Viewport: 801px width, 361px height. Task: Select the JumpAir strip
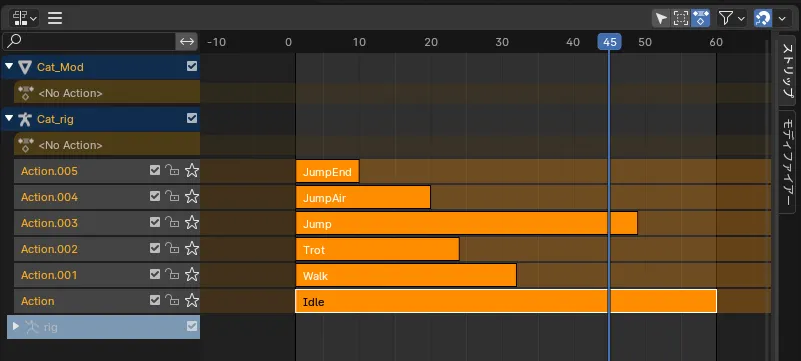(363, 198)
